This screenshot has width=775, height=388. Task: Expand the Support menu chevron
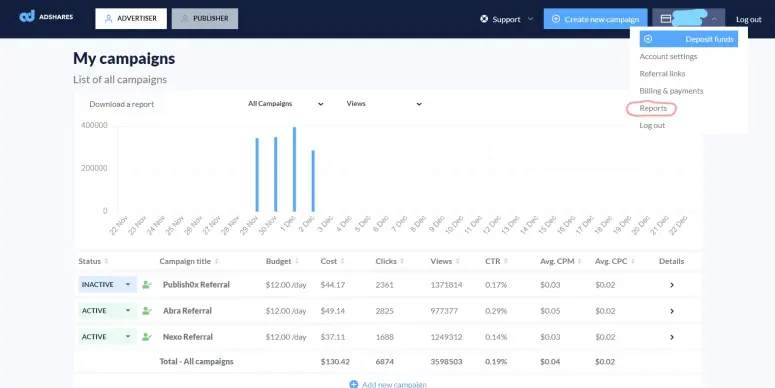click(x=530, y=19)
